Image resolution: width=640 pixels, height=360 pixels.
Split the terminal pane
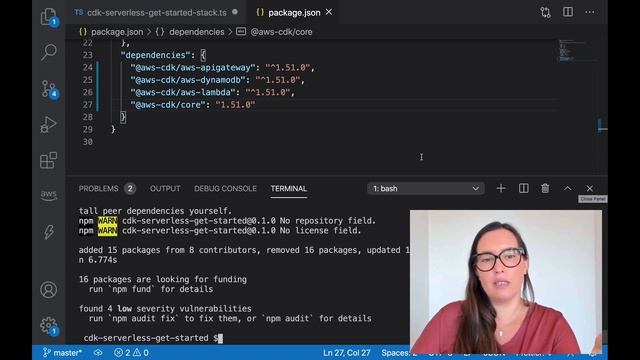524,188
